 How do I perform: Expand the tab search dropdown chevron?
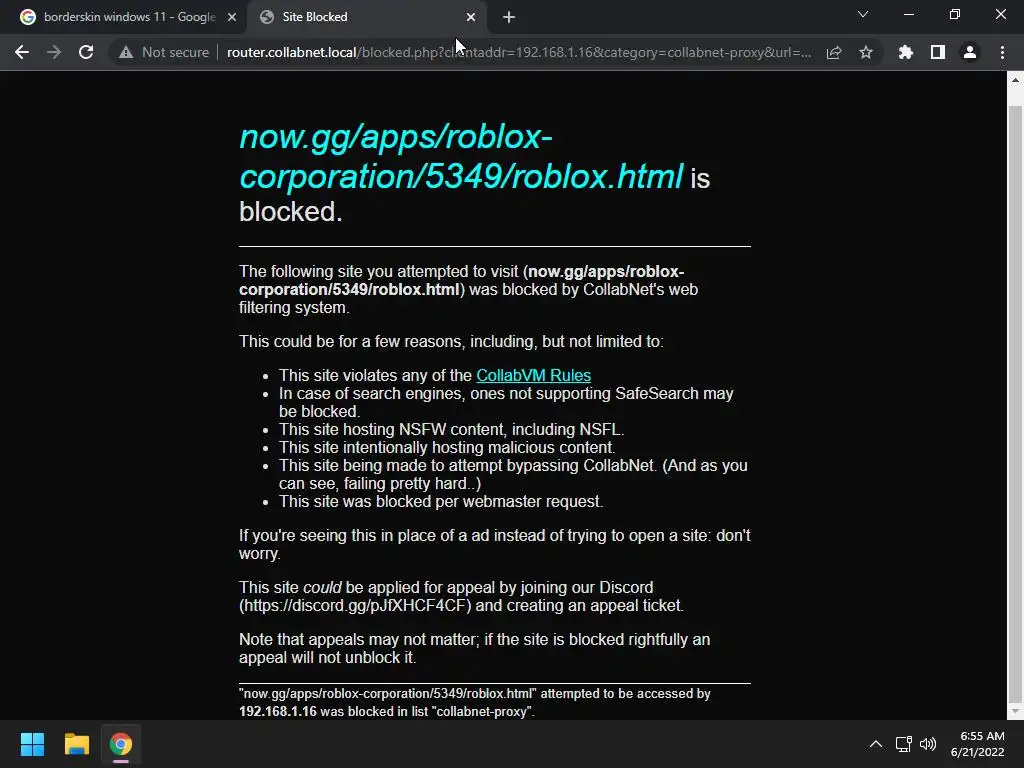[x=863, y=14]
